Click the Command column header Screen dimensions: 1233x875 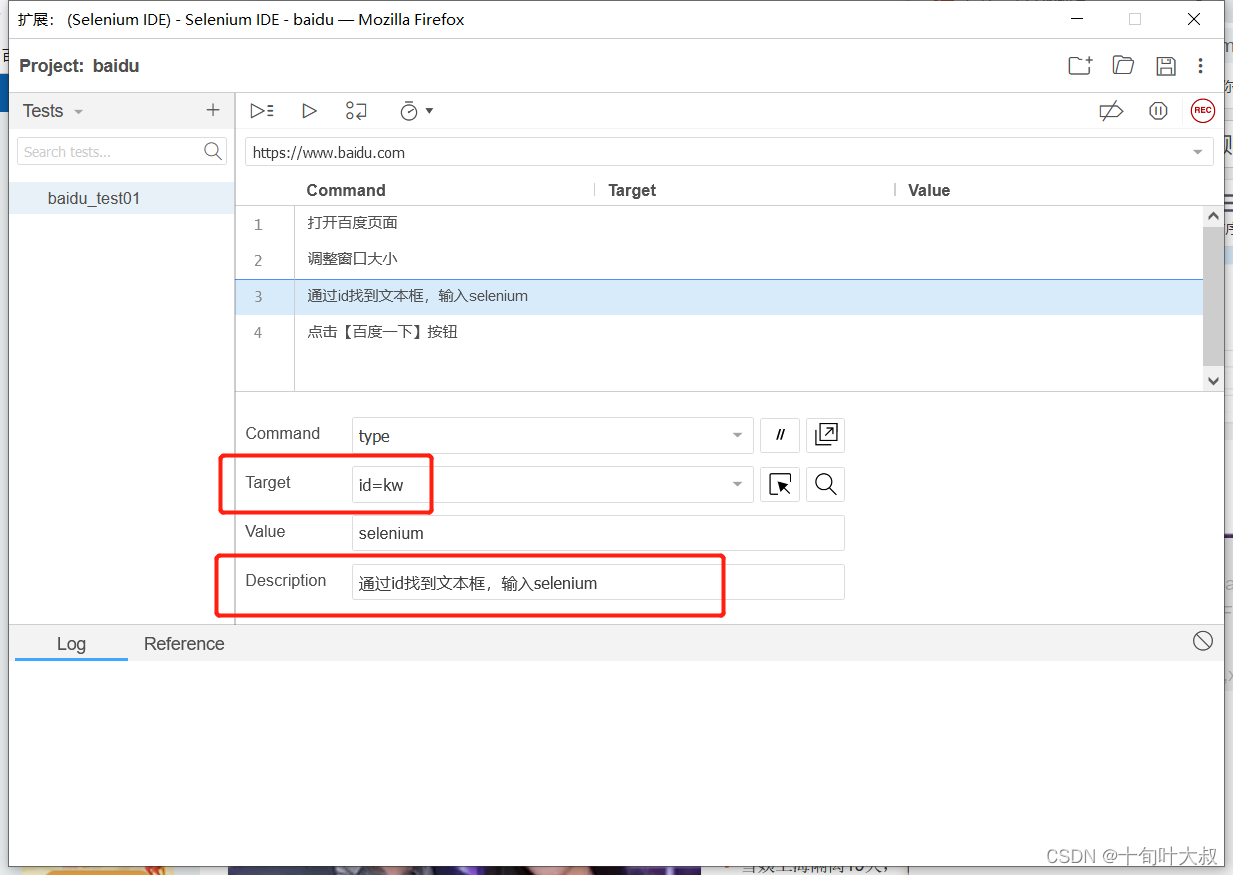[x=346, y=190]
